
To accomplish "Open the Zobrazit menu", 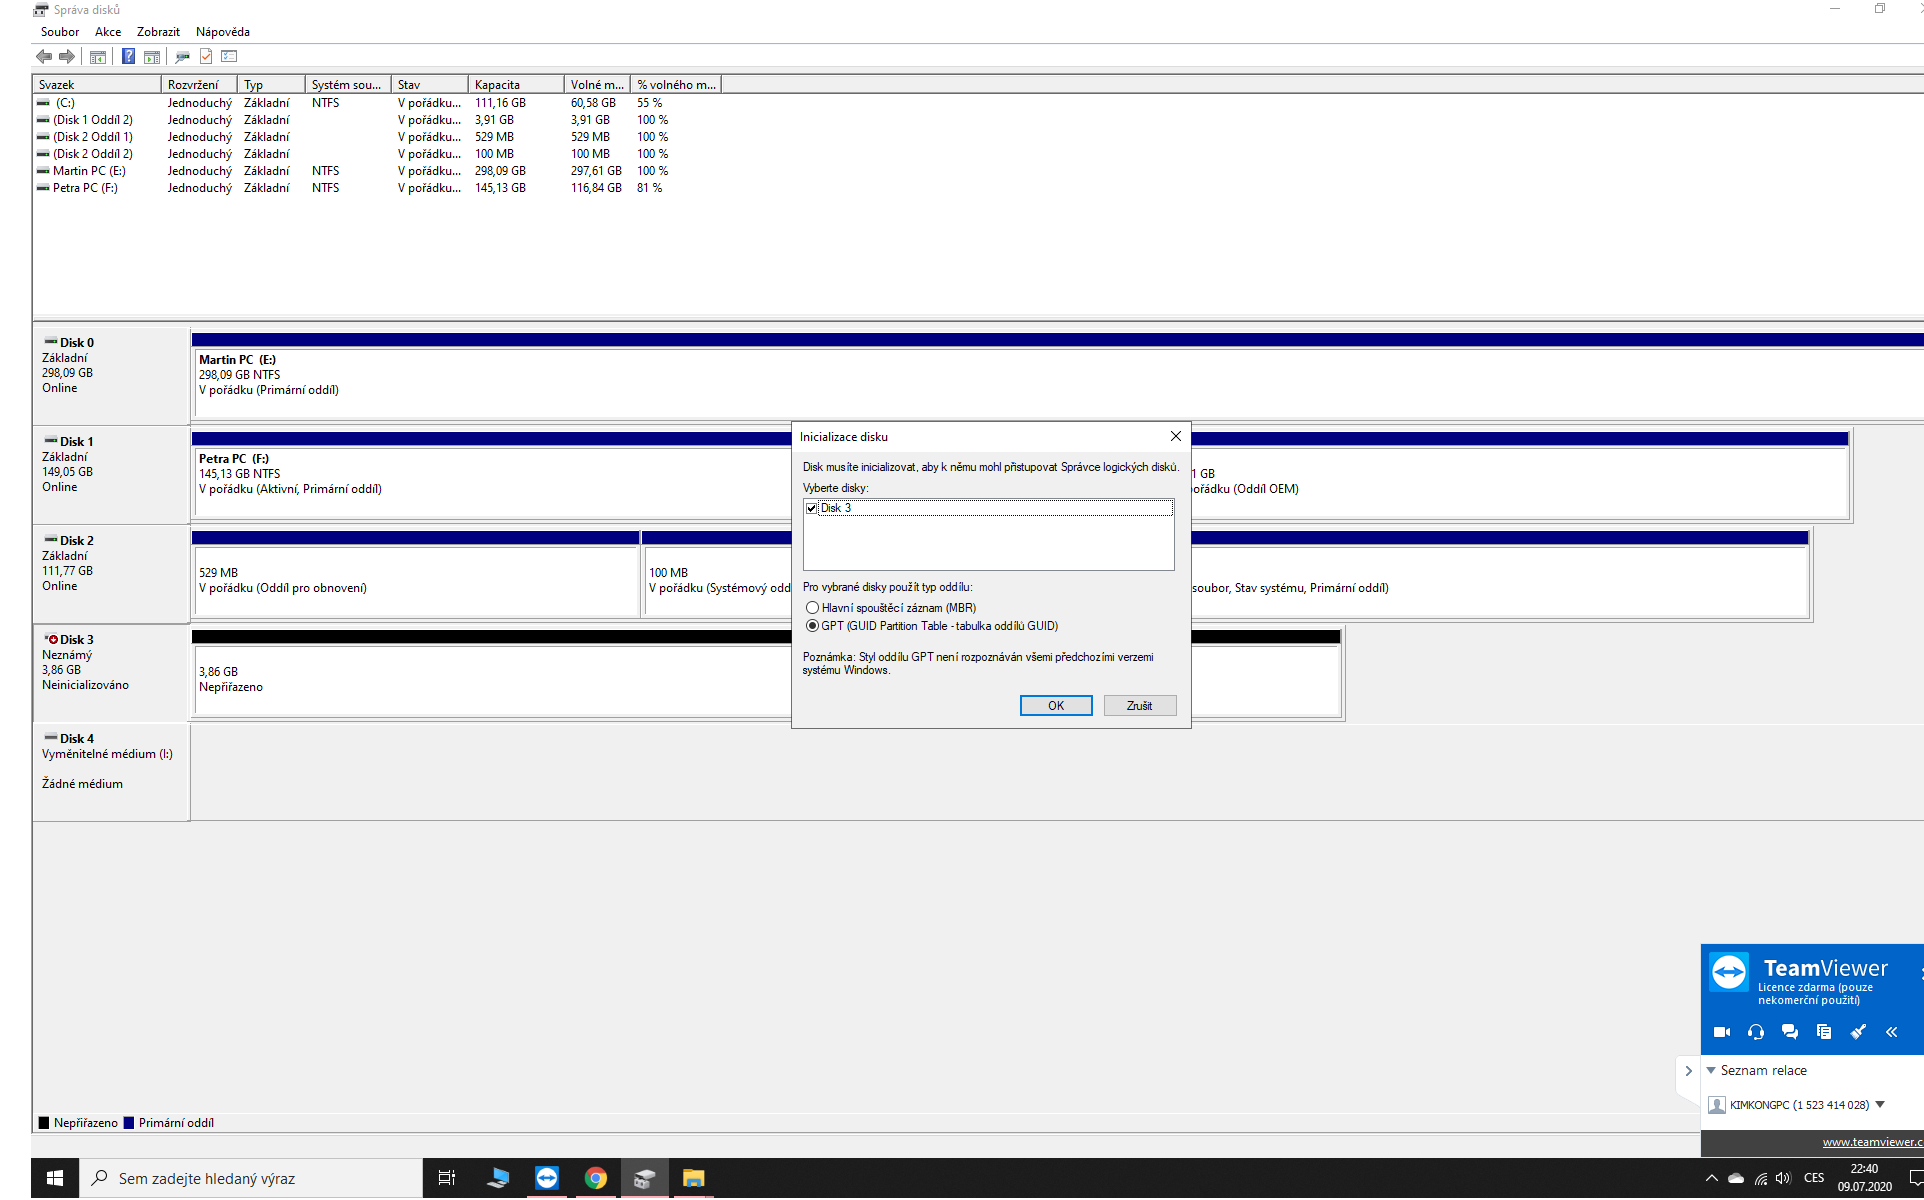I will click(158, 32).
